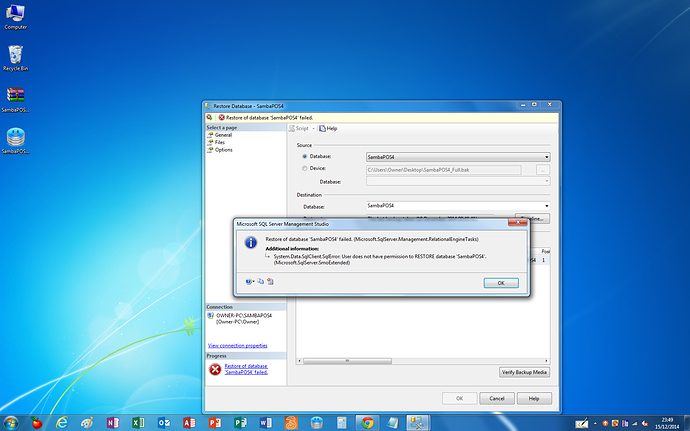
Task: Expand the Source Database dropdown
Action: (x=546, y=157)
